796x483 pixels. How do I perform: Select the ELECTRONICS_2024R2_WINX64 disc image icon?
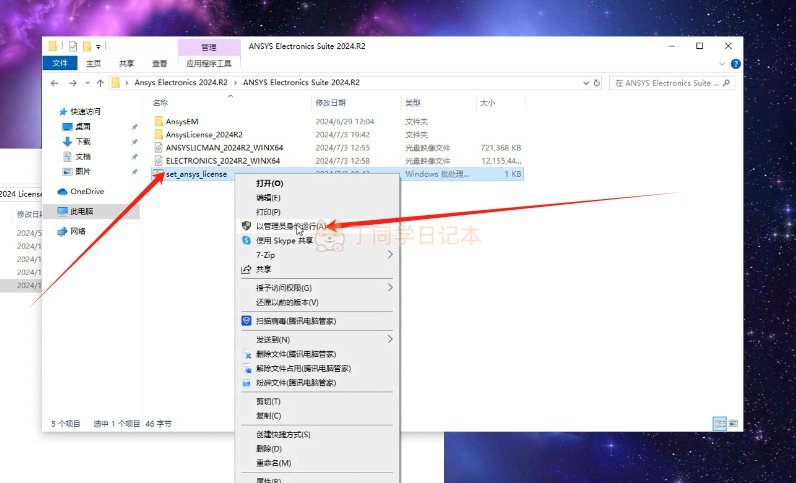tap(158, 160)
